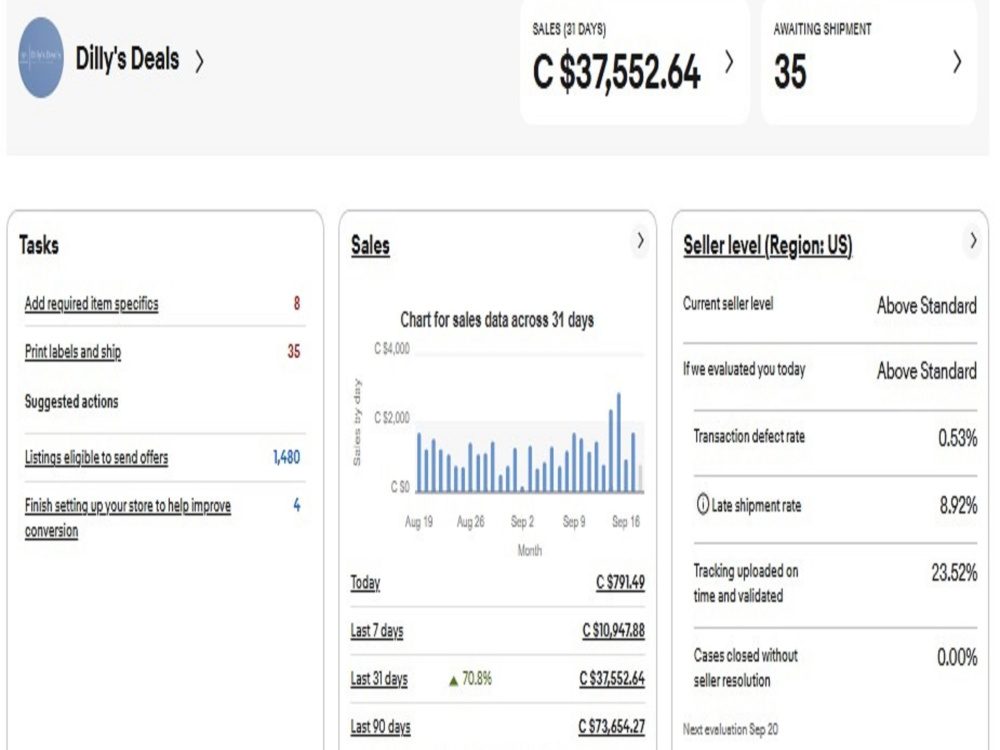Click the Late shipment rate info icon
Viewport: 1000px width, 750px height.
702,504
